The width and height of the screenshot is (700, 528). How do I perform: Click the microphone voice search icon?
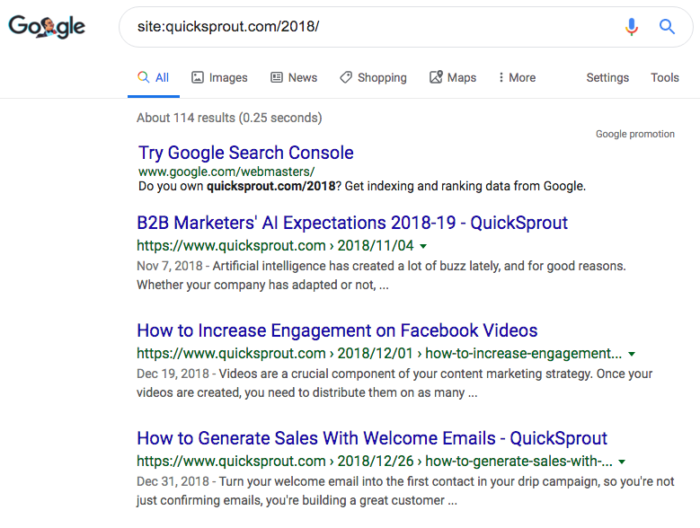(x=631, y=27)
